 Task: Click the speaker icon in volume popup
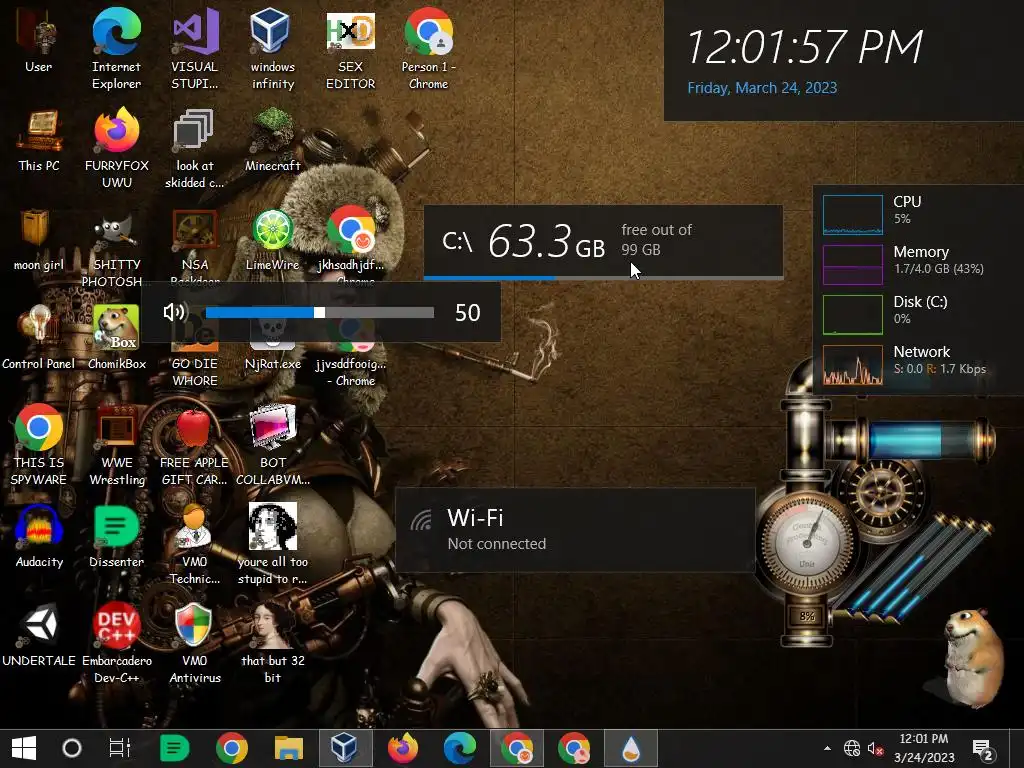click(x=175, y=312)
